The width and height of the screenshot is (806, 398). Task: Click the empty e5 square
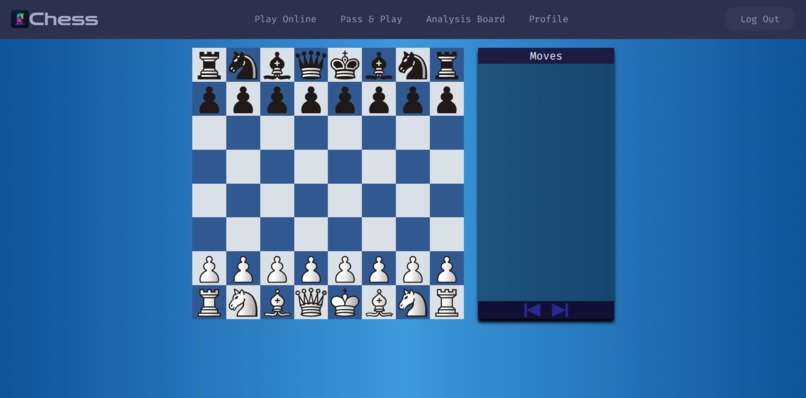[345, 167]
